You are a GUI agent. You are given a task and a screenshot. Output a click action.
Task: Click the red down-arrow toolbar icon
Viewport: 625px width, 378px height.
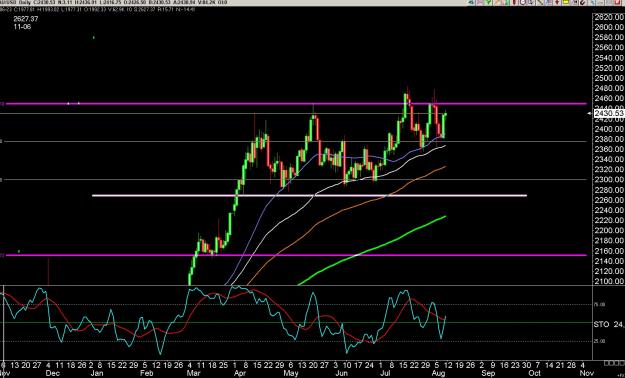coord(557,2)
